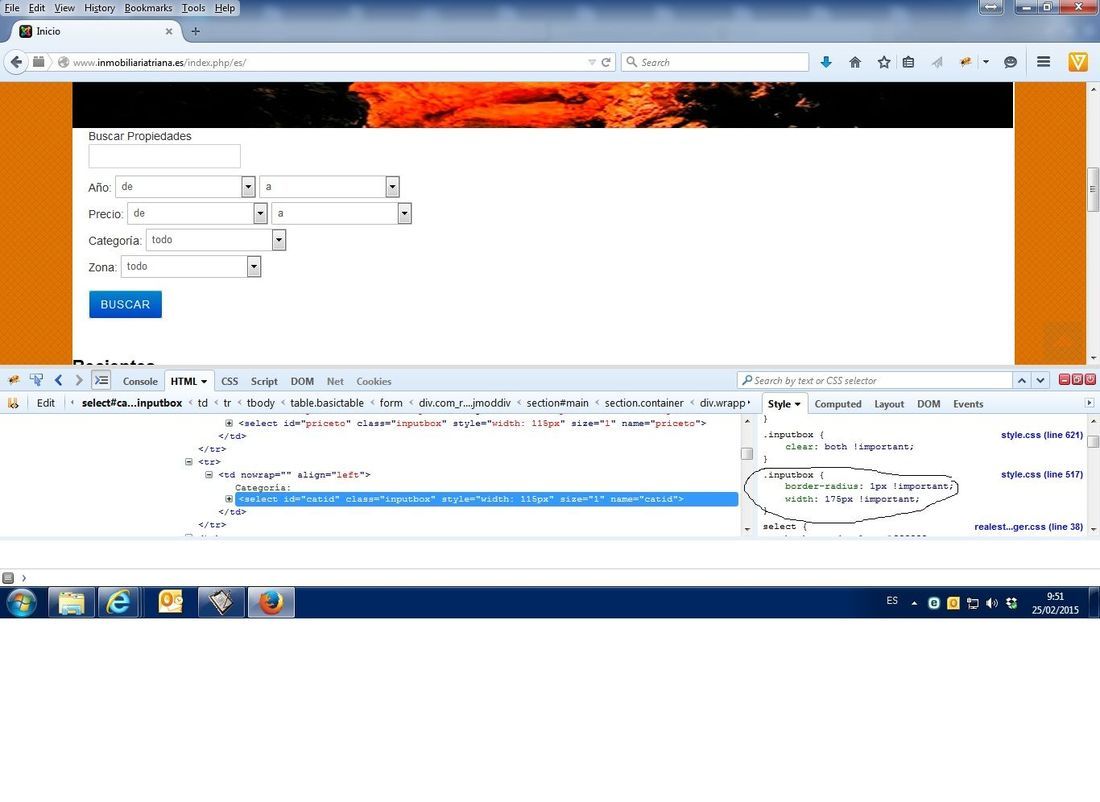Activate the Firebug inspect element icon
Viewport: 1100px width, 802px height.
(x=36, y=380)
